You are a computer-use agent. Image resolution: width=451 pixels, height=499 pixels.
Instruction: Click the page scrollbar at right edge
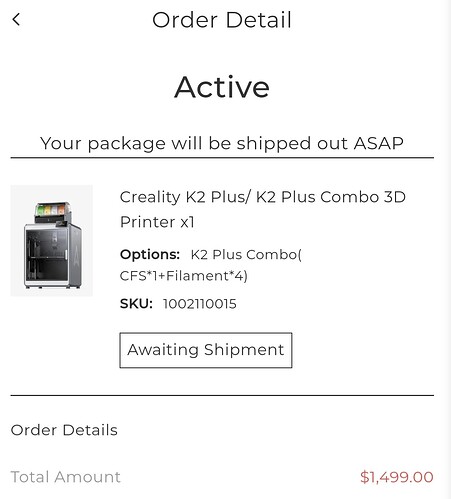click(x=447, y=249)
